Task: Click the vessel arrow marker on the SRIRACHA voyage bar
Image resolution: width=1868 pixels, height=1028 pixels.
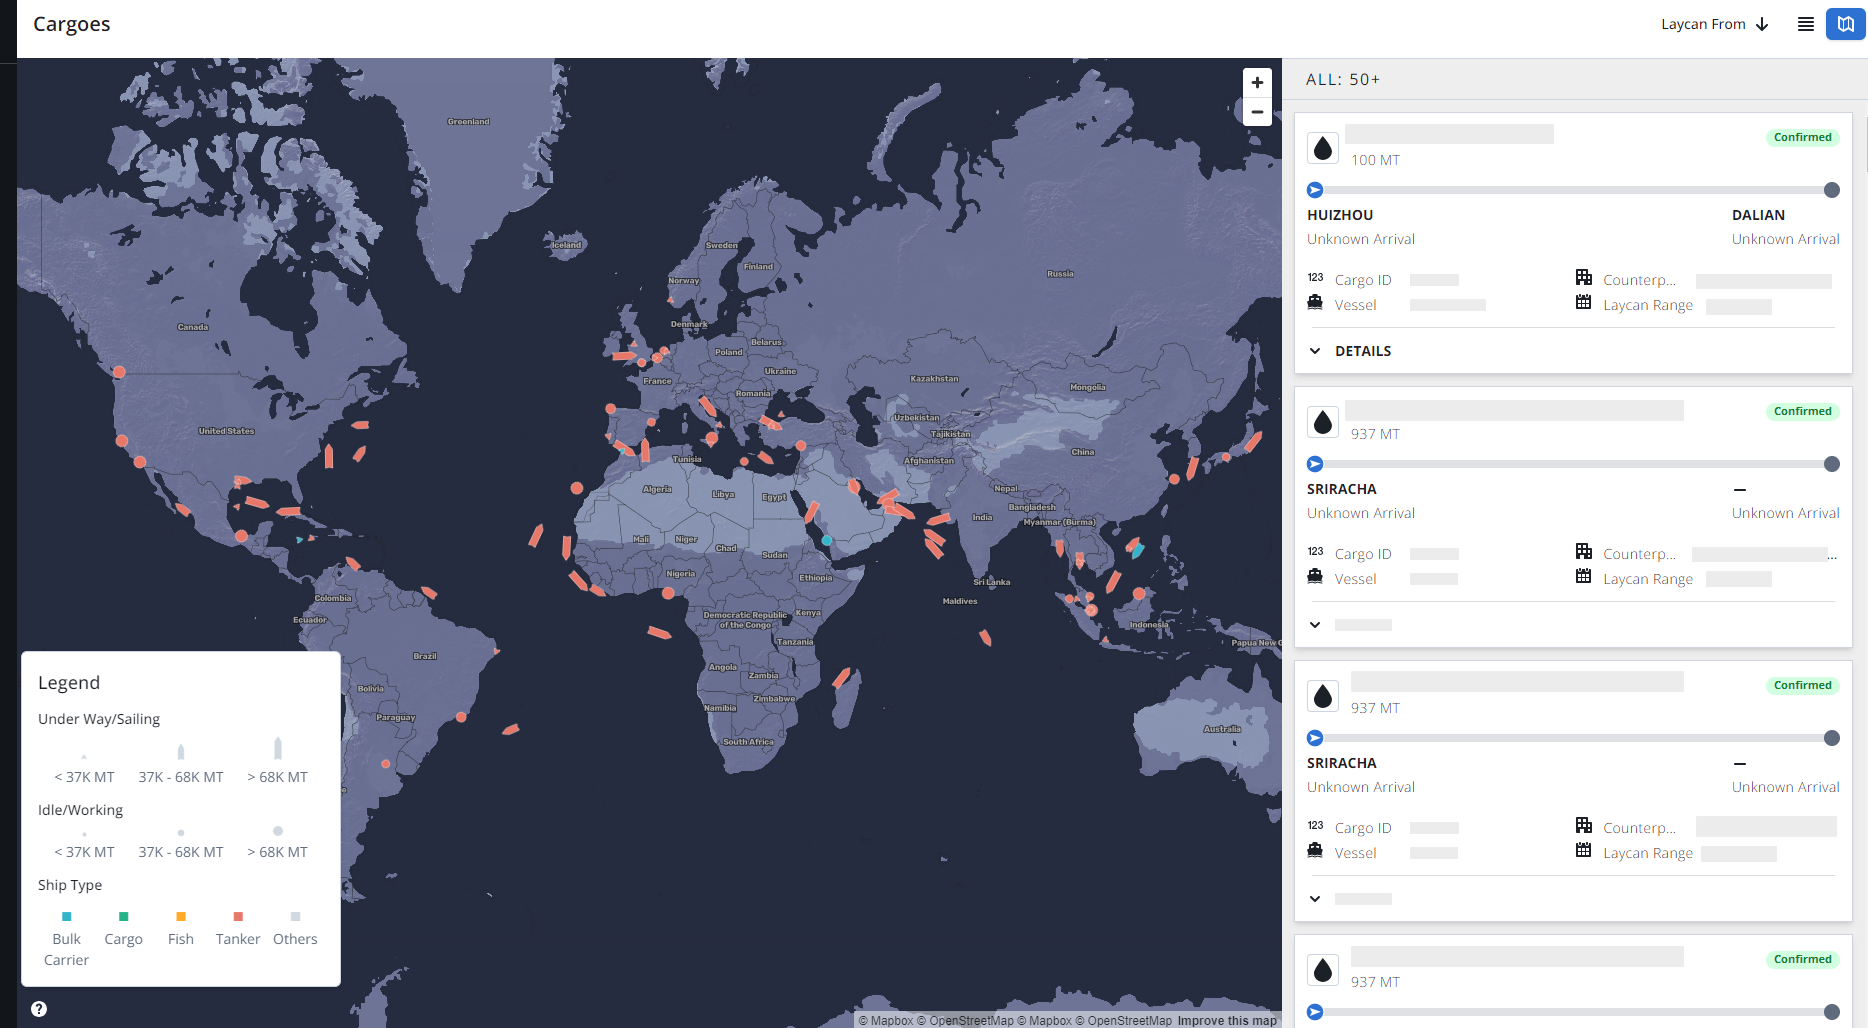Action: coord(1315,463)
